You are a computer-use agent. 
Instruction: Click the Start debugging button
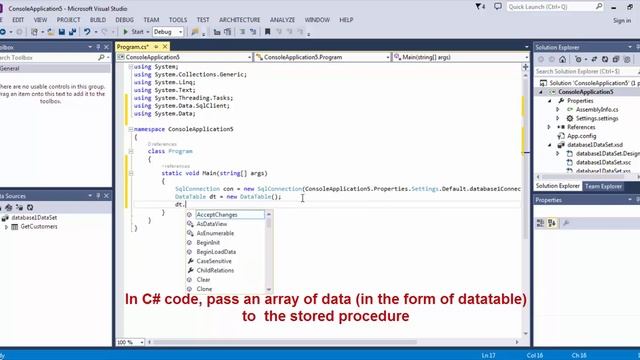(x=133, y=31)
